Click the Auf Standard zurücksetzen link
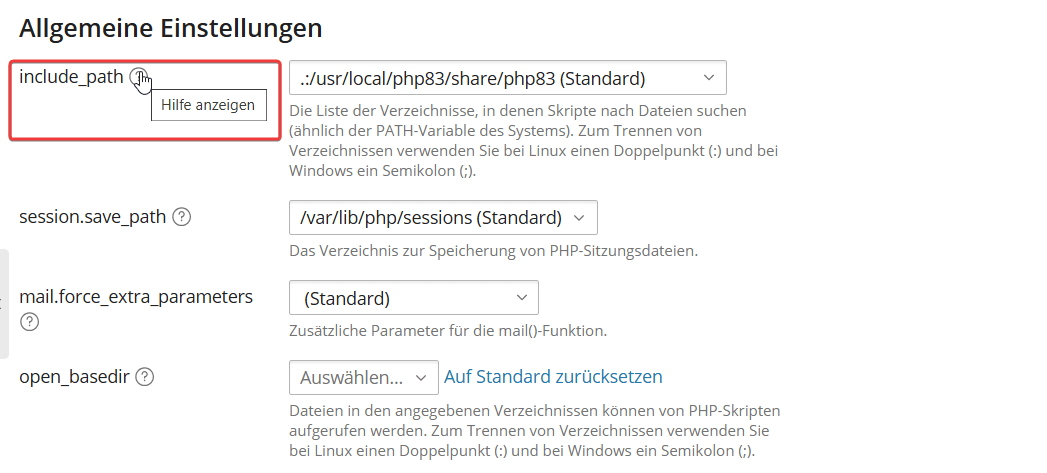Viewport: 1047px width, 473px height. (553, 377)
